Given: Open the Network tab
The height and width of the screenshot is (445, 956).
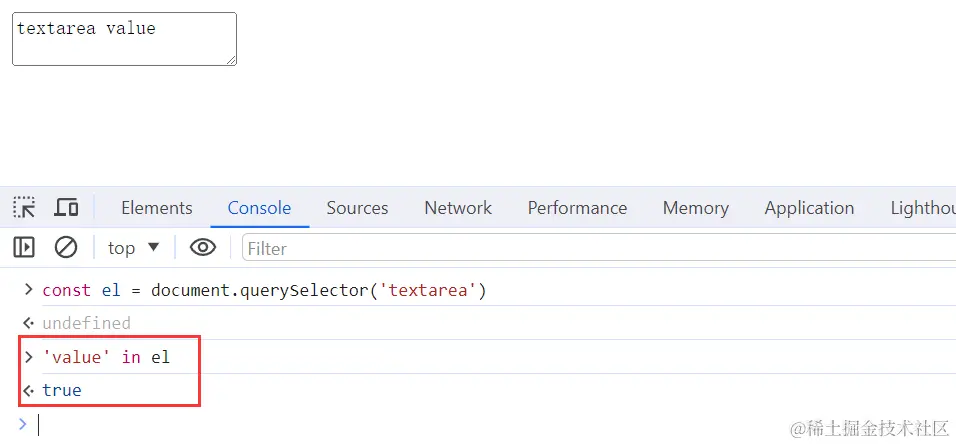Looking at the screenshot, I should [458, 208].
